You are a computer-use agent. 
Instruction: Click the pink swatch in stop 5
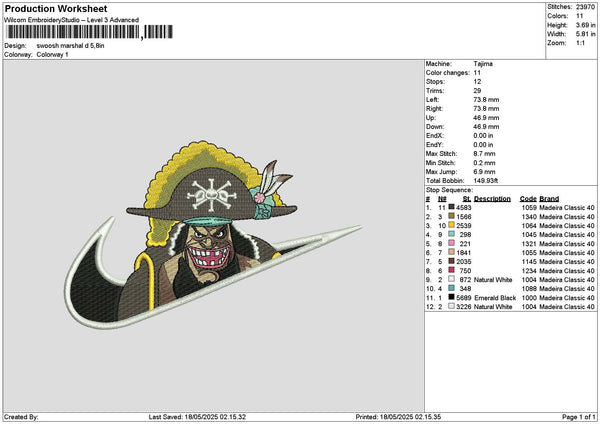[x=452, y=243]
